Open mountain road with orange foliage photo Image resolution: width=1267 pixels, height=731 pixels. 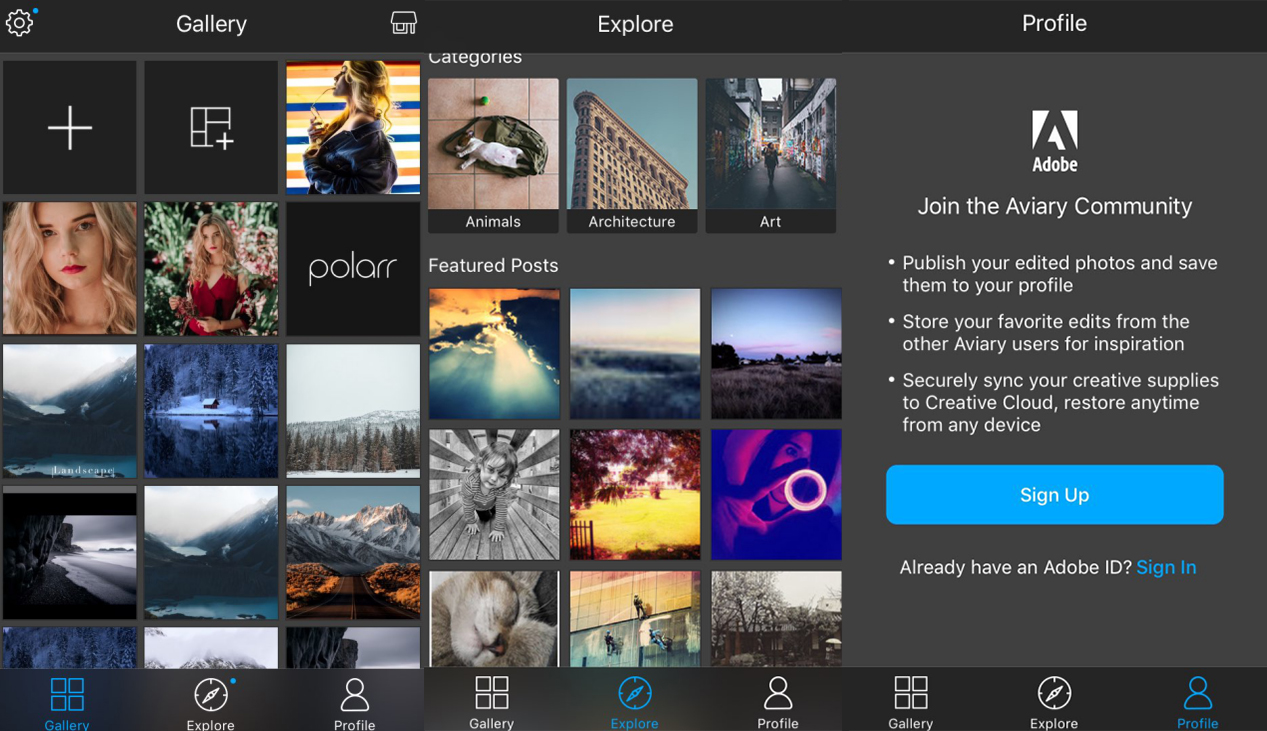pyautogui.click(x=353, y=553)
